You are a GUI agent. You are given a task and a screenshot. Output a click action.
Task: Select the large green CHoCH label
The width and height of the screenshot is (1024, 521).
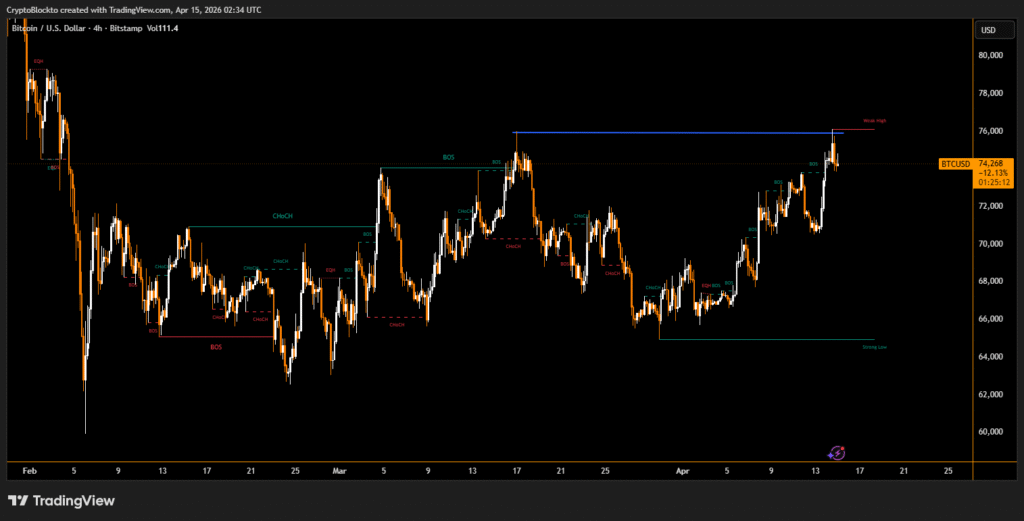click(282, 216)
